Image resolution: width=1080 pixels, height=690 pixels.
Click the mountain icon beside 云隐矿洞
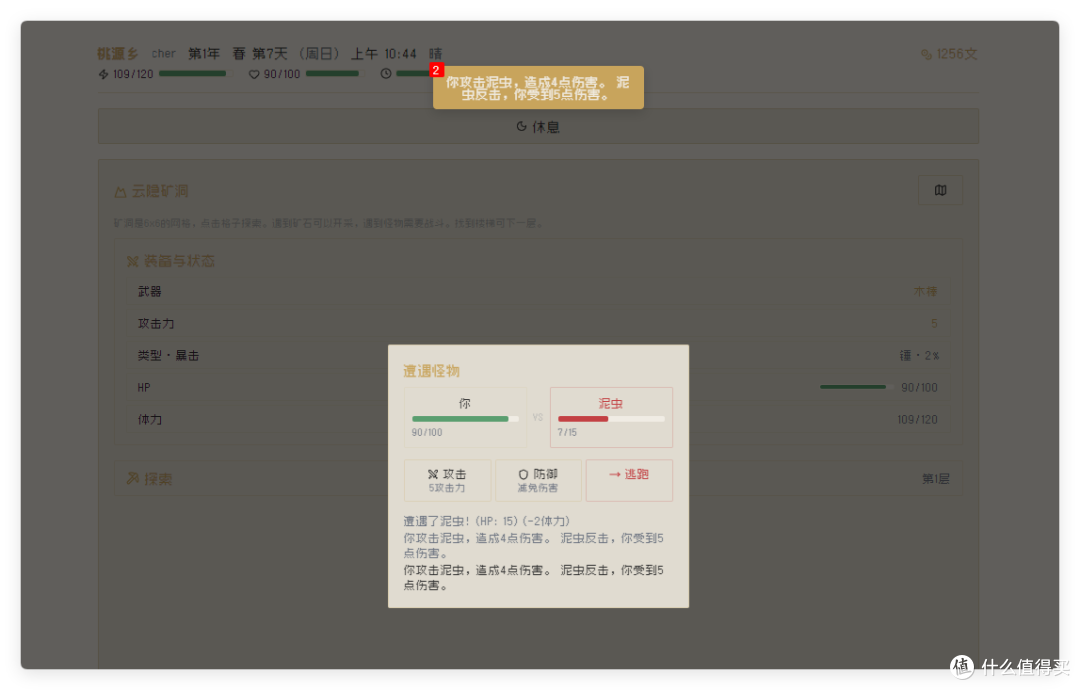(120, 192)
